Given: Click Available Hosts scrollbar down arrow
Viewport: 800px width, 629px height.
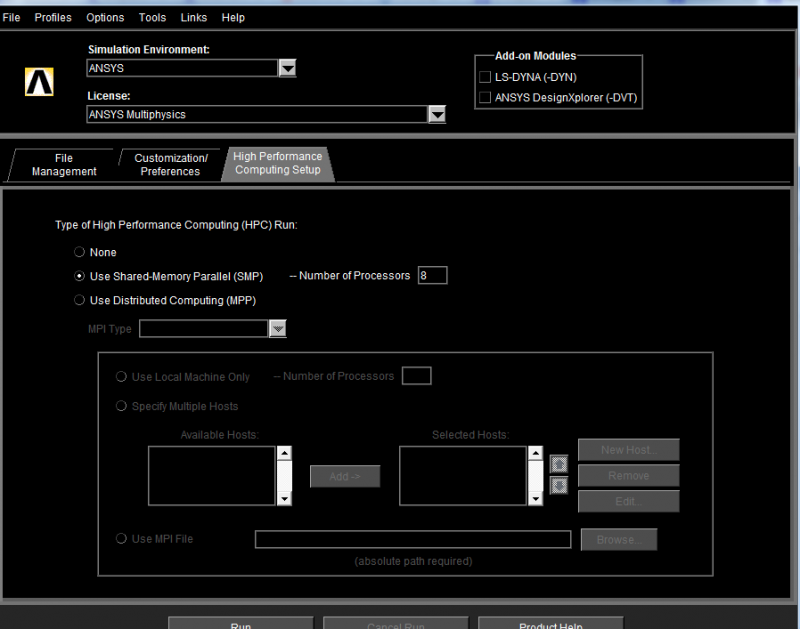Looking at the screenshot, I should 284,499.
